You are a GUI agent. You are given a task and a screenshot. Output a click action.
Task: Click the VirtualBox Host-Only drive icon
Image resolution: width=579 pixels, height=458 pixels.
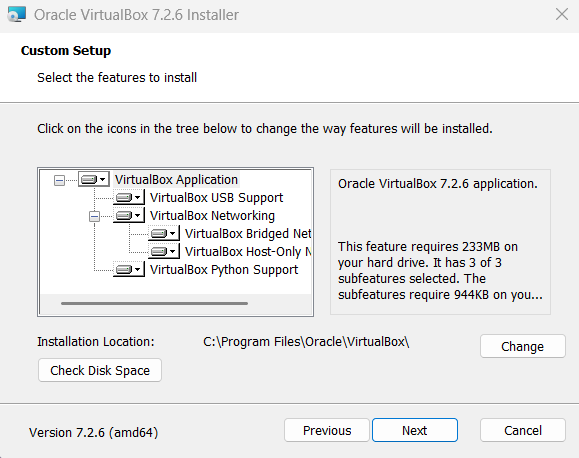click(x=164, y=252)
